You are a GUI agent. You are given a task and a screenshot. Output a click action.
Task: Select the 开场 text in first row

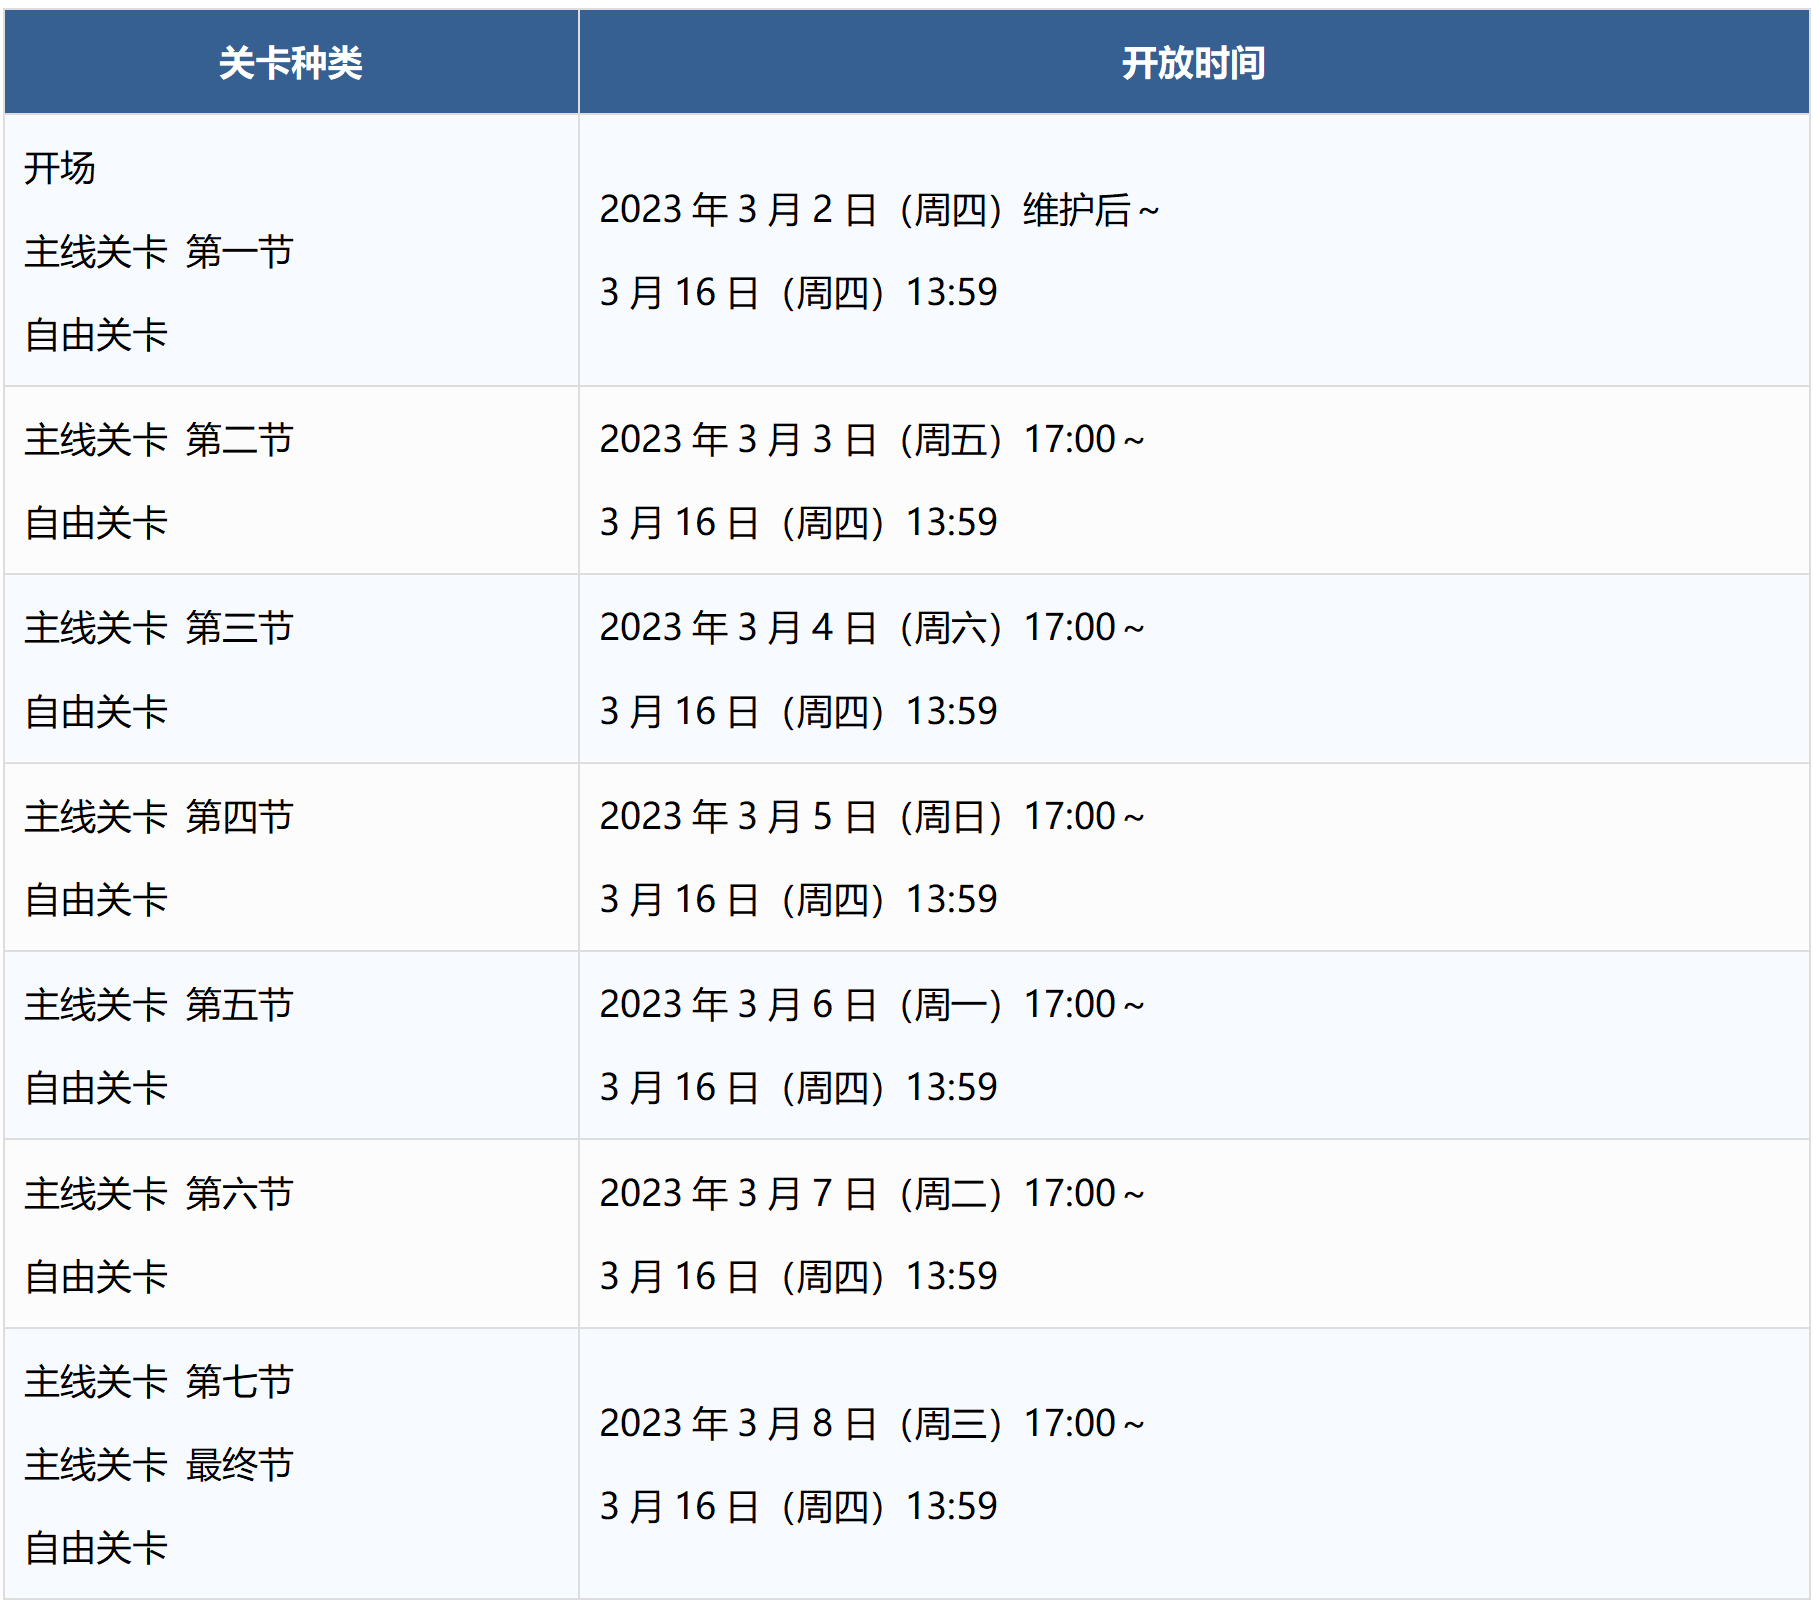(x=60, y=168)
